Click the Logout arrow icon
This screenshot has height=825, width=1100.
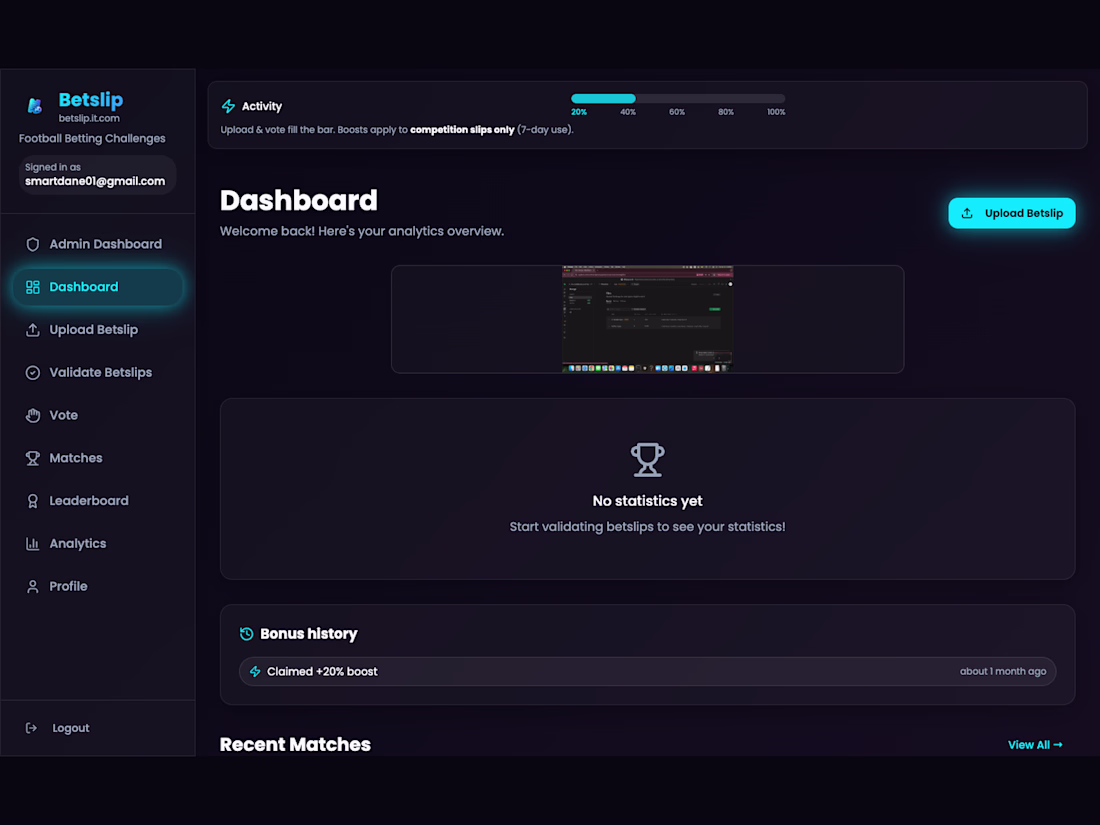tap(31, 728)
